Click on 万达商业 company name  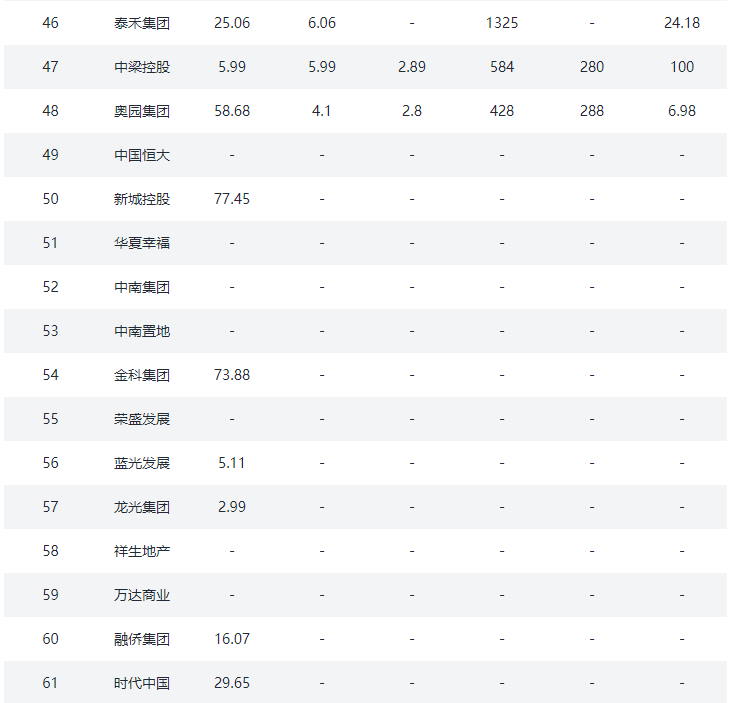coord(142,595)
